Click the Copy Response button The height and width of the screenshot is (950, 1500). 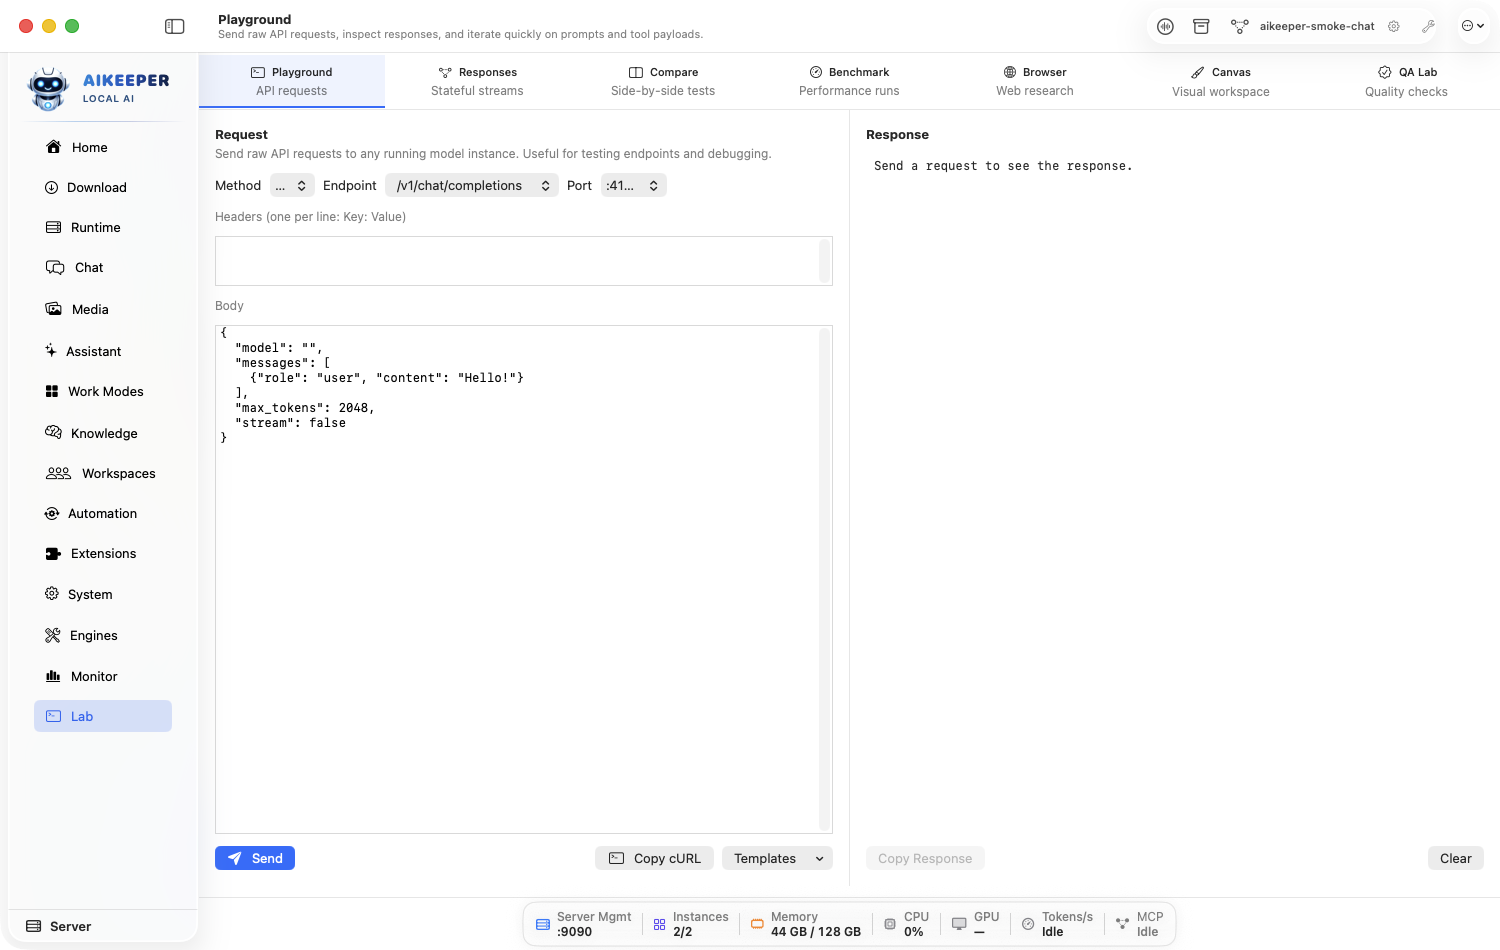925,858
